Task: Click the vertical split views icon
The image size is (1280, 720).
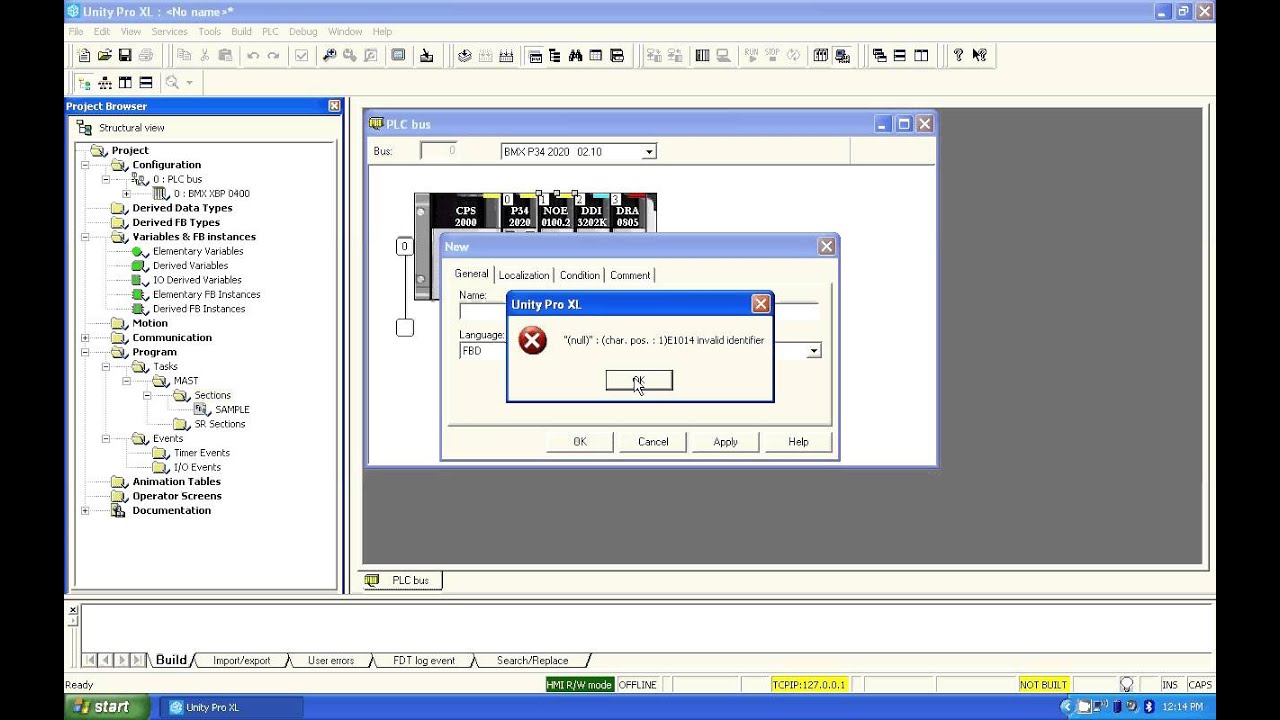Action: click(125, 83)
